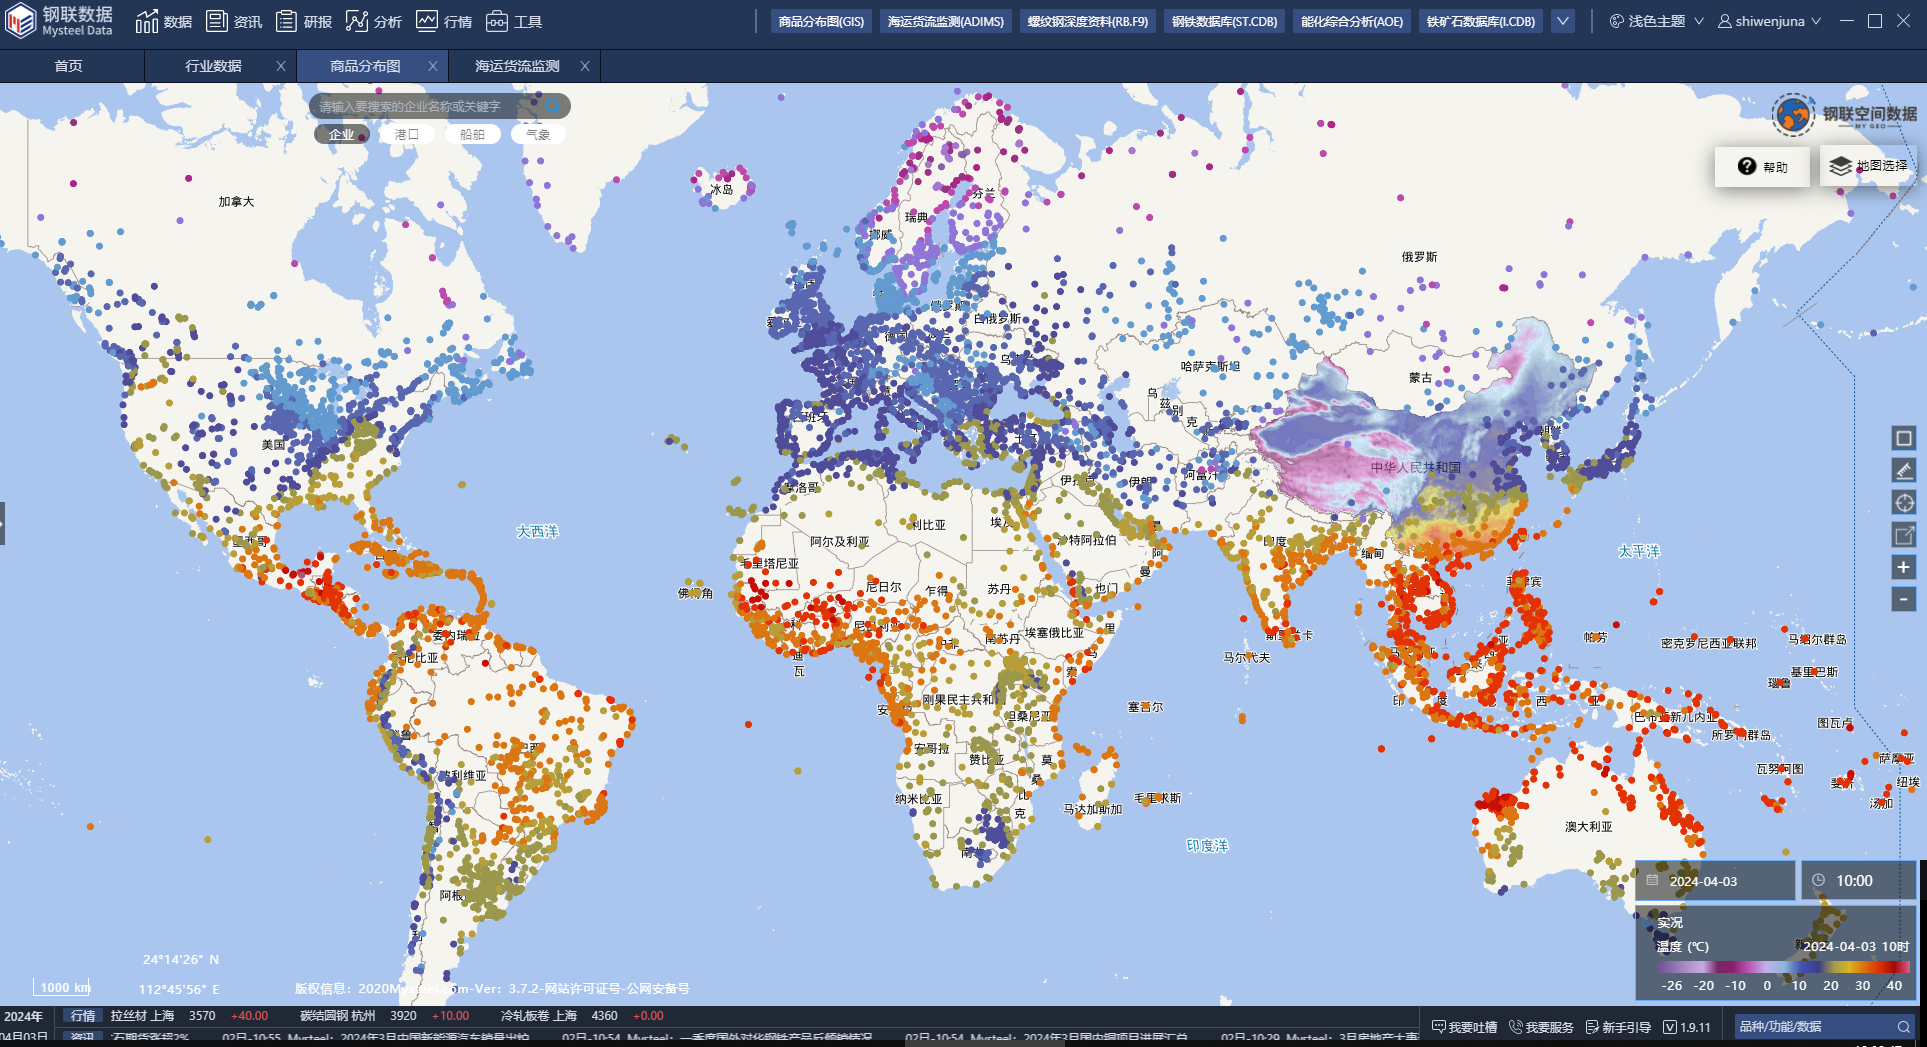Image resolution: width=1927 pixels, height=1047 pixels.
Task: Close the 行业数据 tab
Action: click(281, 66)
